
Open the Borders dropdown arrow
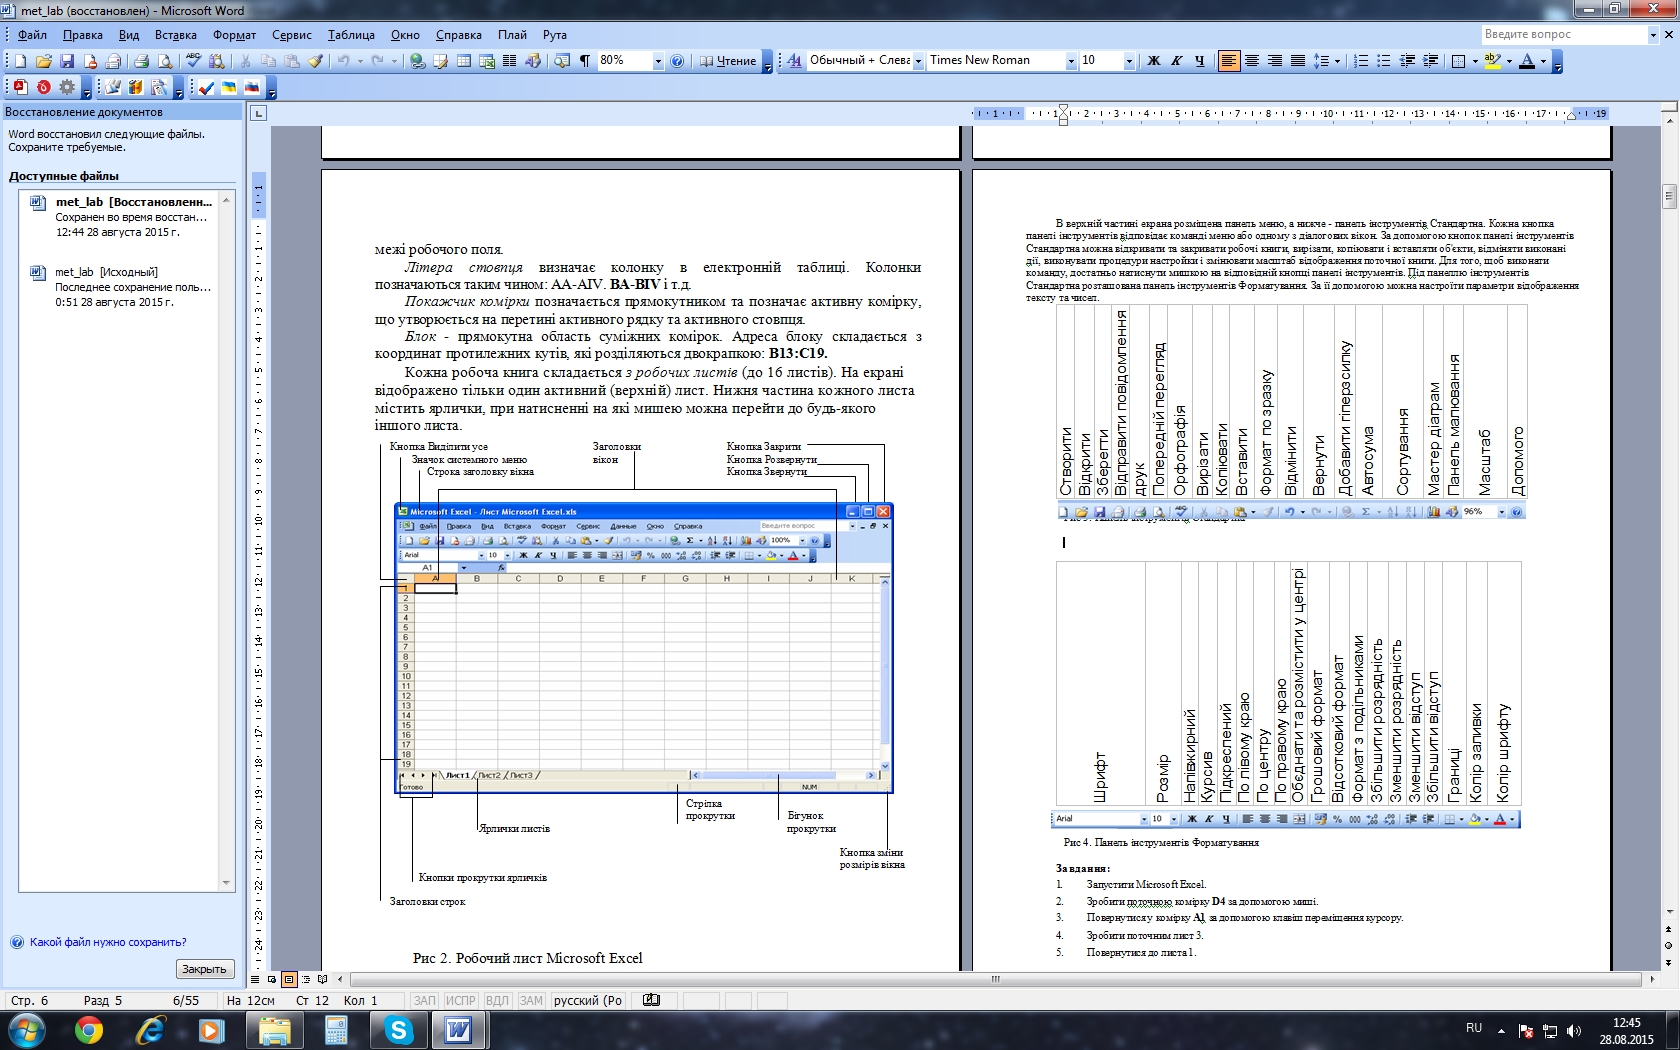point(1475,61)
